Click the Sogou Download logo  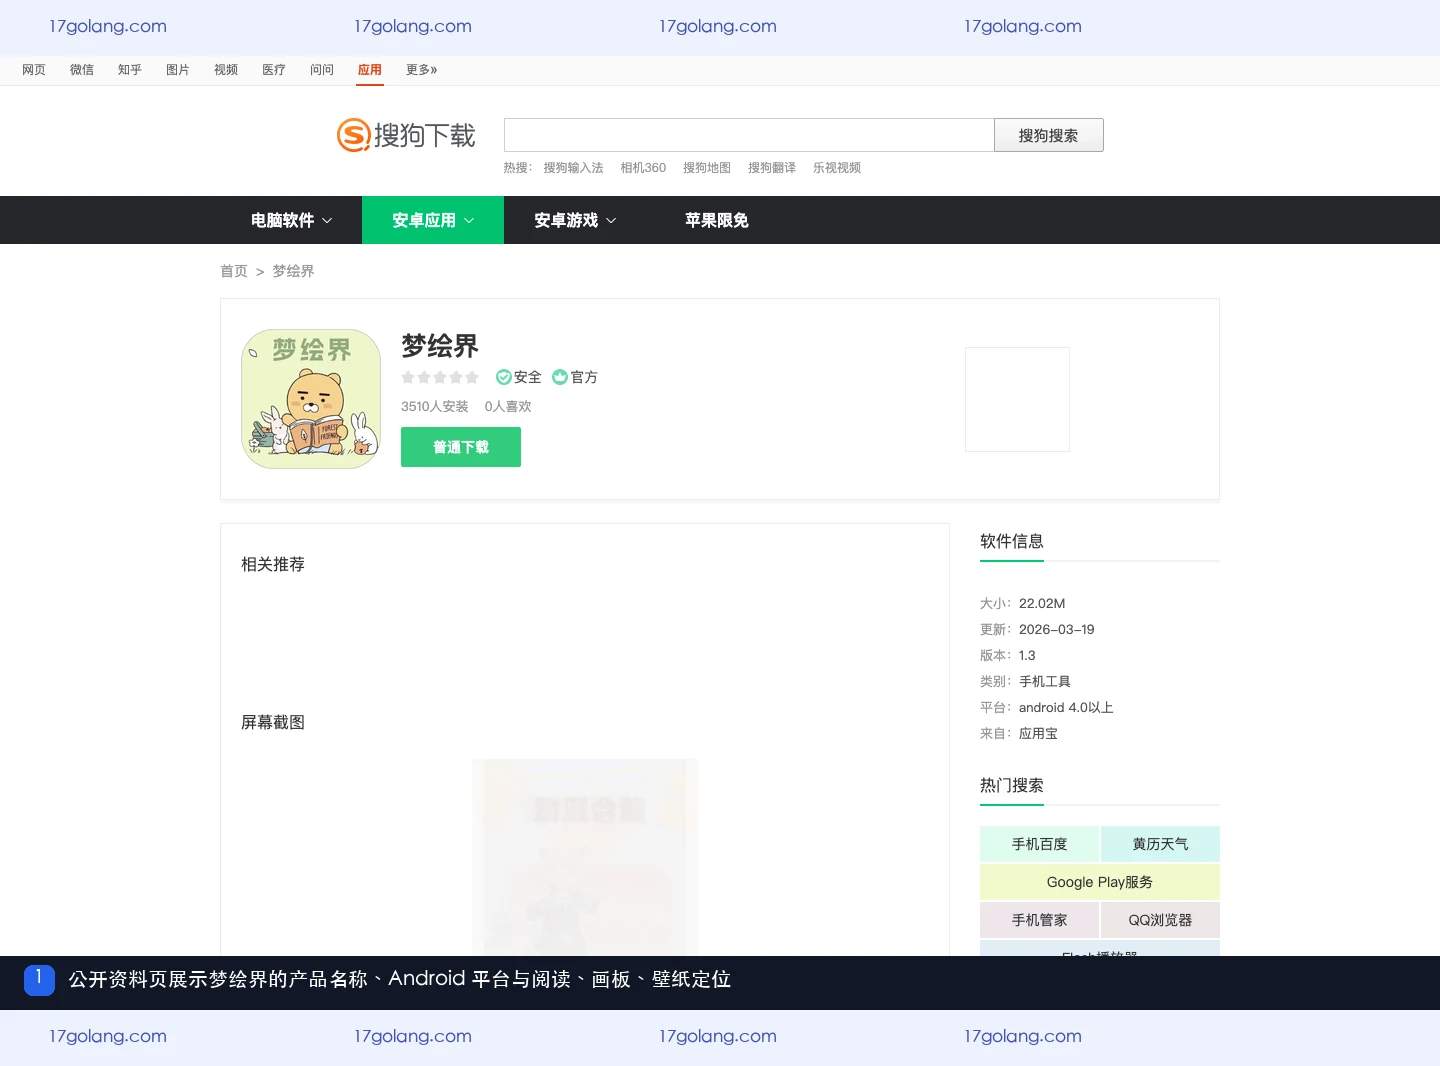coord(406,135)
